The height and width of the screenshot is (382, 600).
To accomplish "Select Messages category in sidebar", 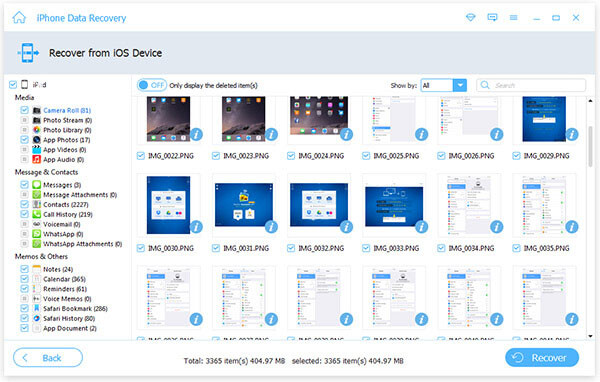I will (62, 185).
